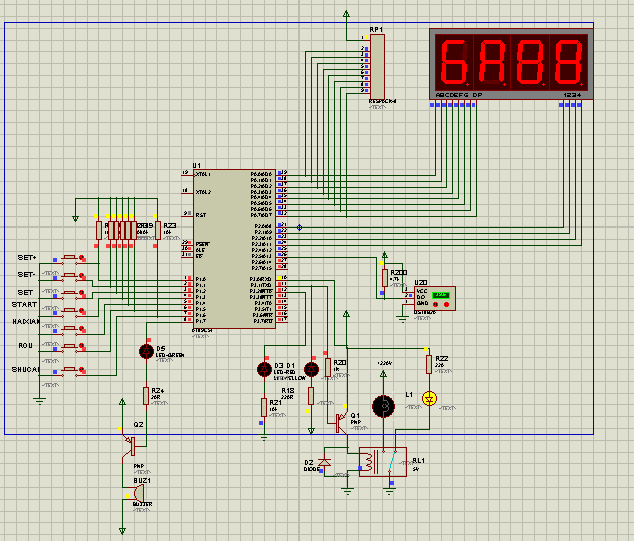
Task: Select the D2 diode beside relay
Action: coord(324,462)
